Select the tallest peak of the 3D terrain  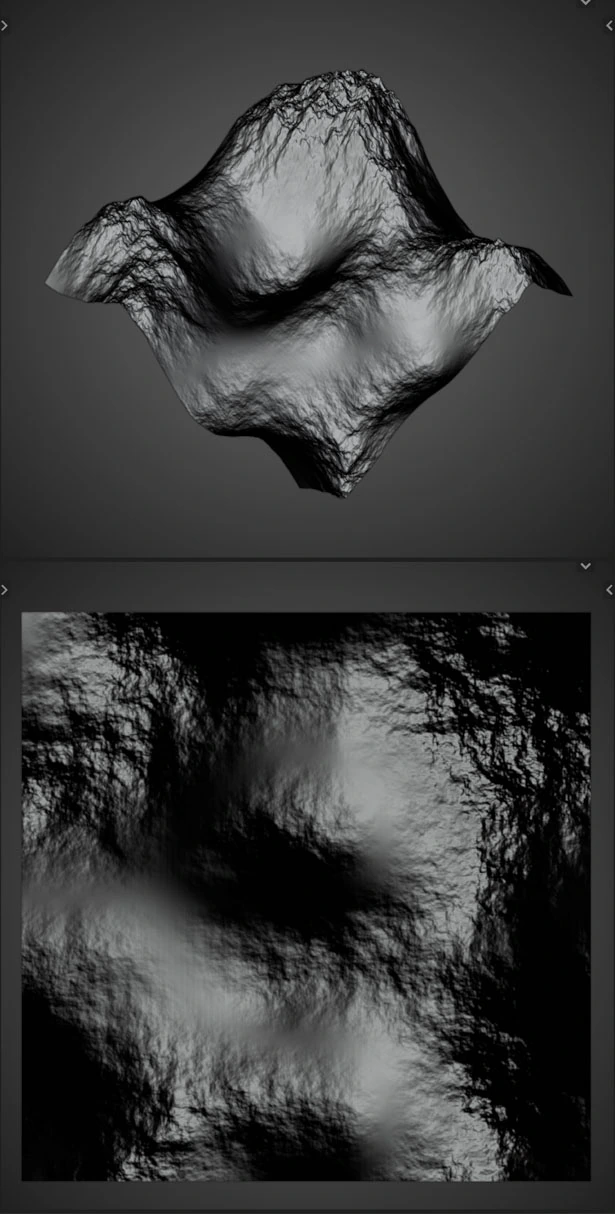[350, 85]
